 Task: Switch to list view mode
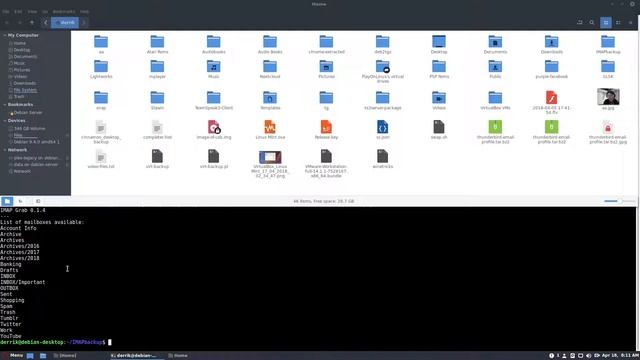click(x=618, y=22)
